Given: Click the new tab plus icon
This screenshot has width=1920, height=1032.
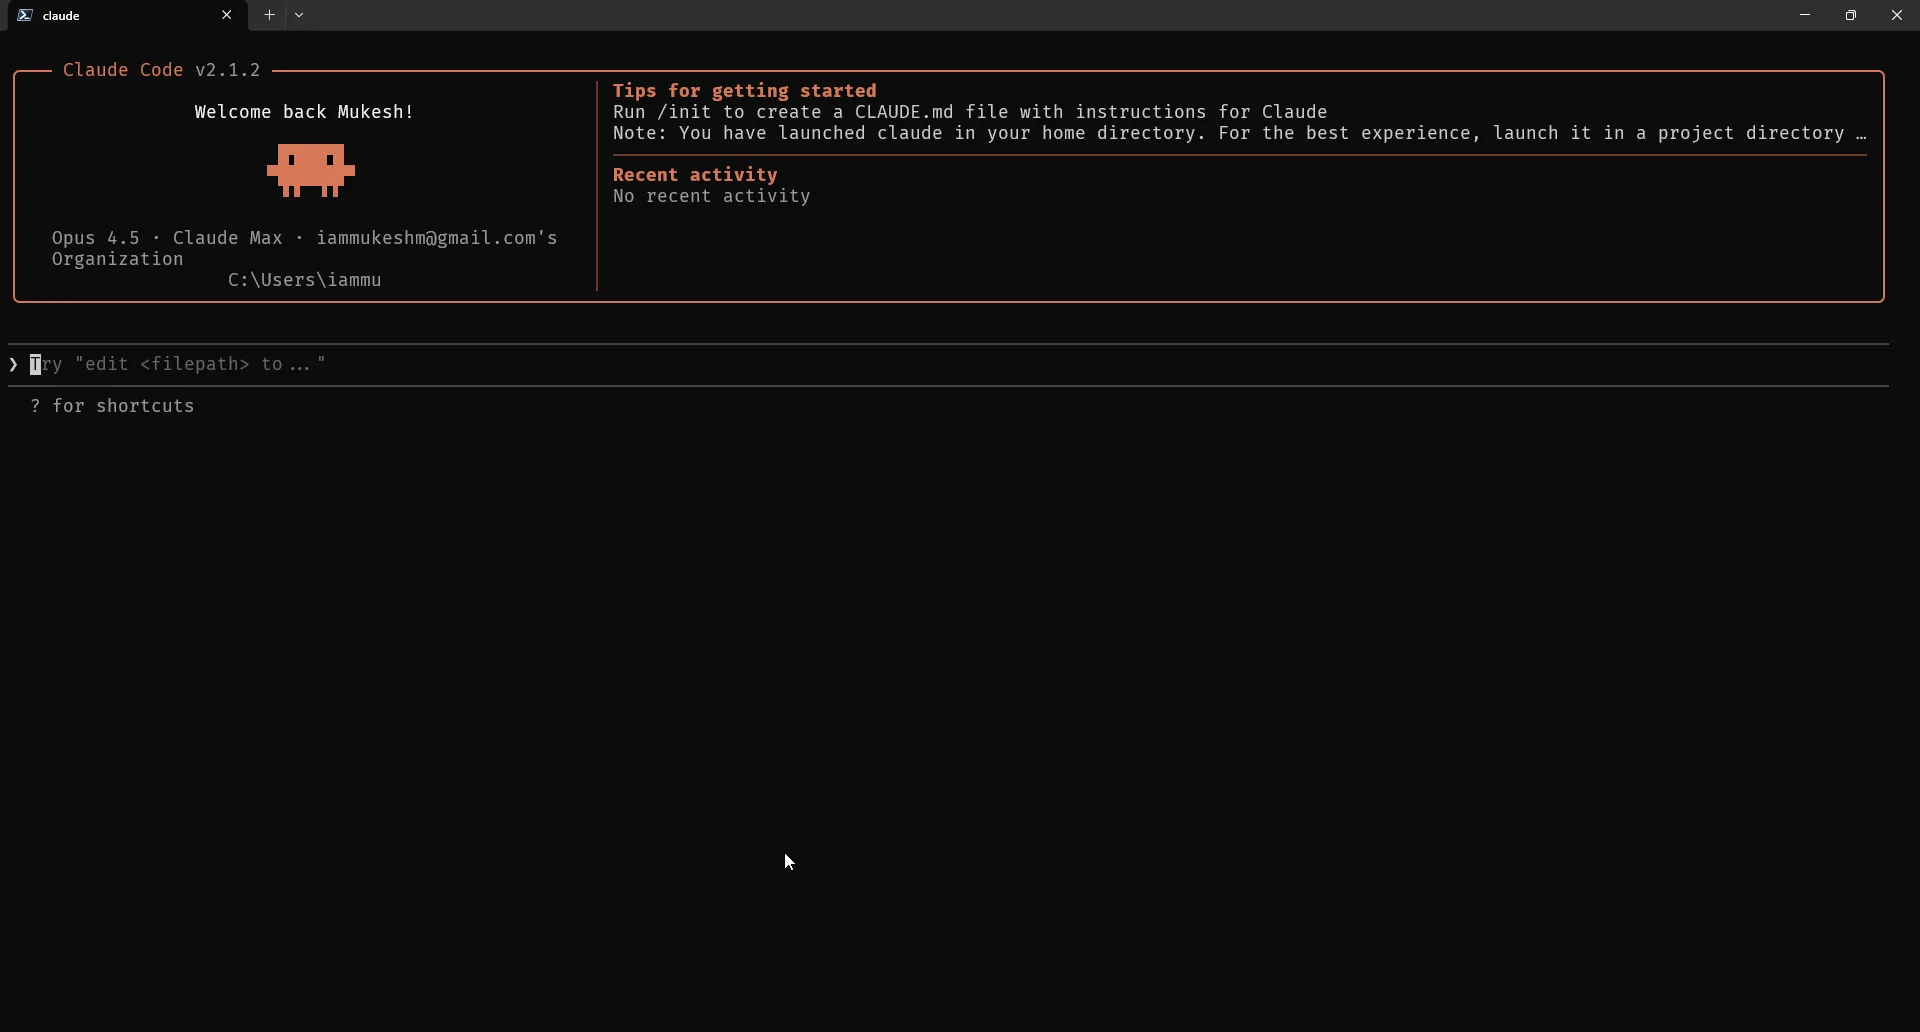Looking at the screenshot, I should (x=269, y=15).
